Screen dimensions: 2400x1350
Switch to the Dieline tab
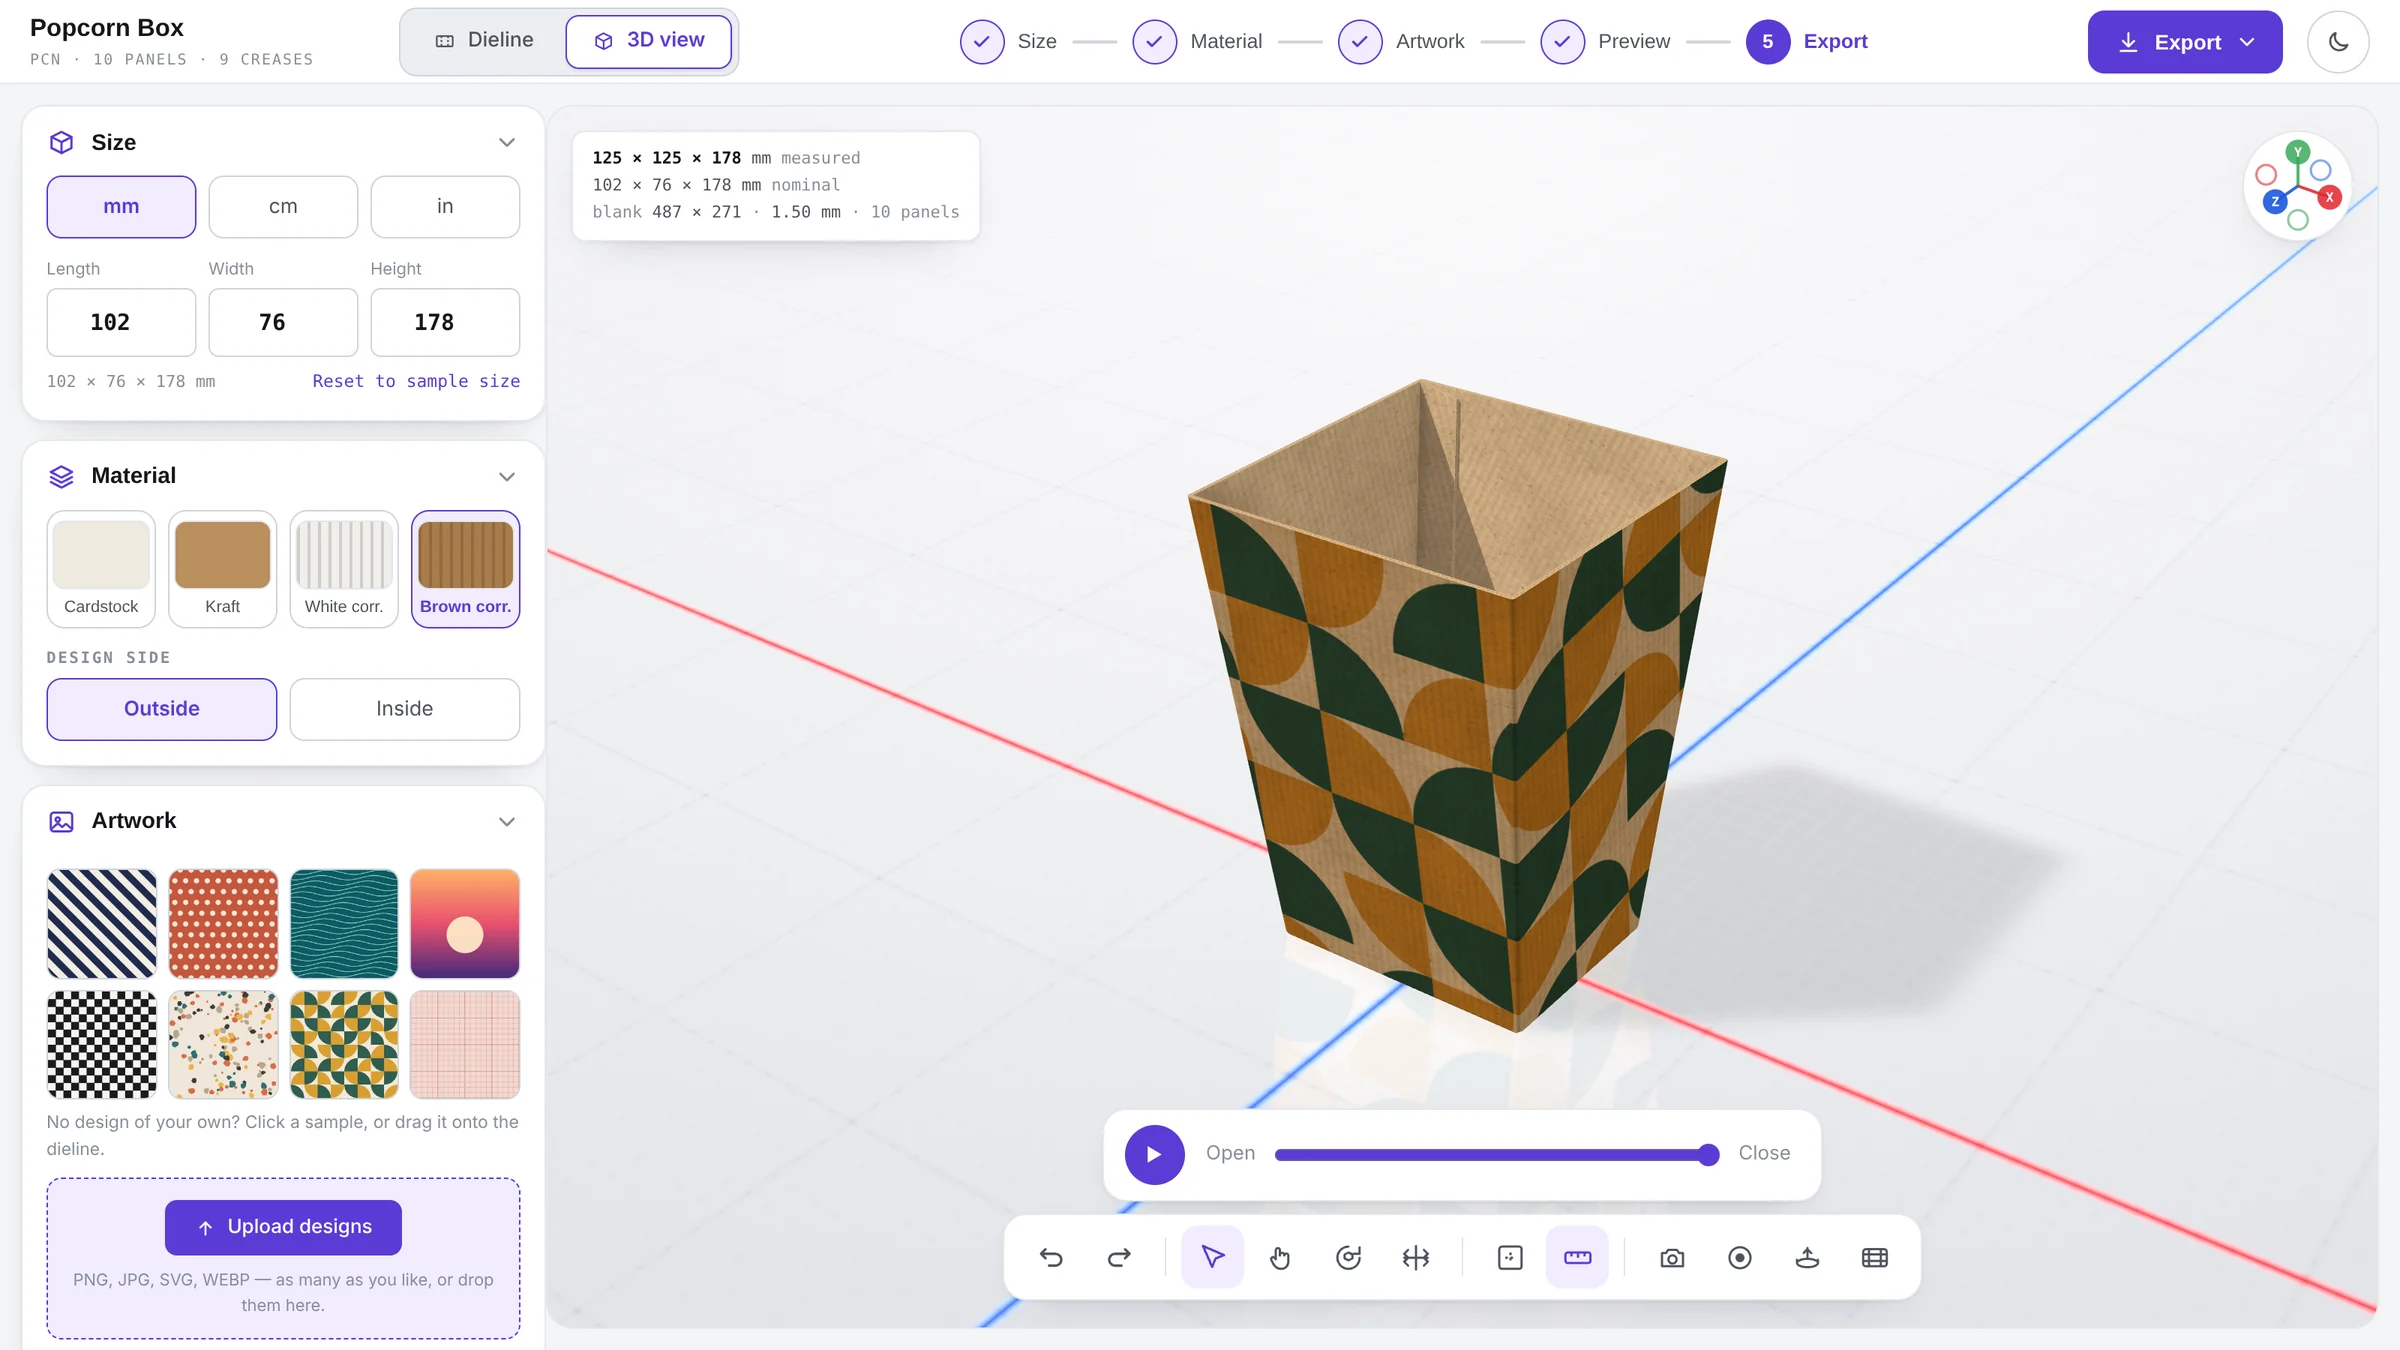click(485, 41)
